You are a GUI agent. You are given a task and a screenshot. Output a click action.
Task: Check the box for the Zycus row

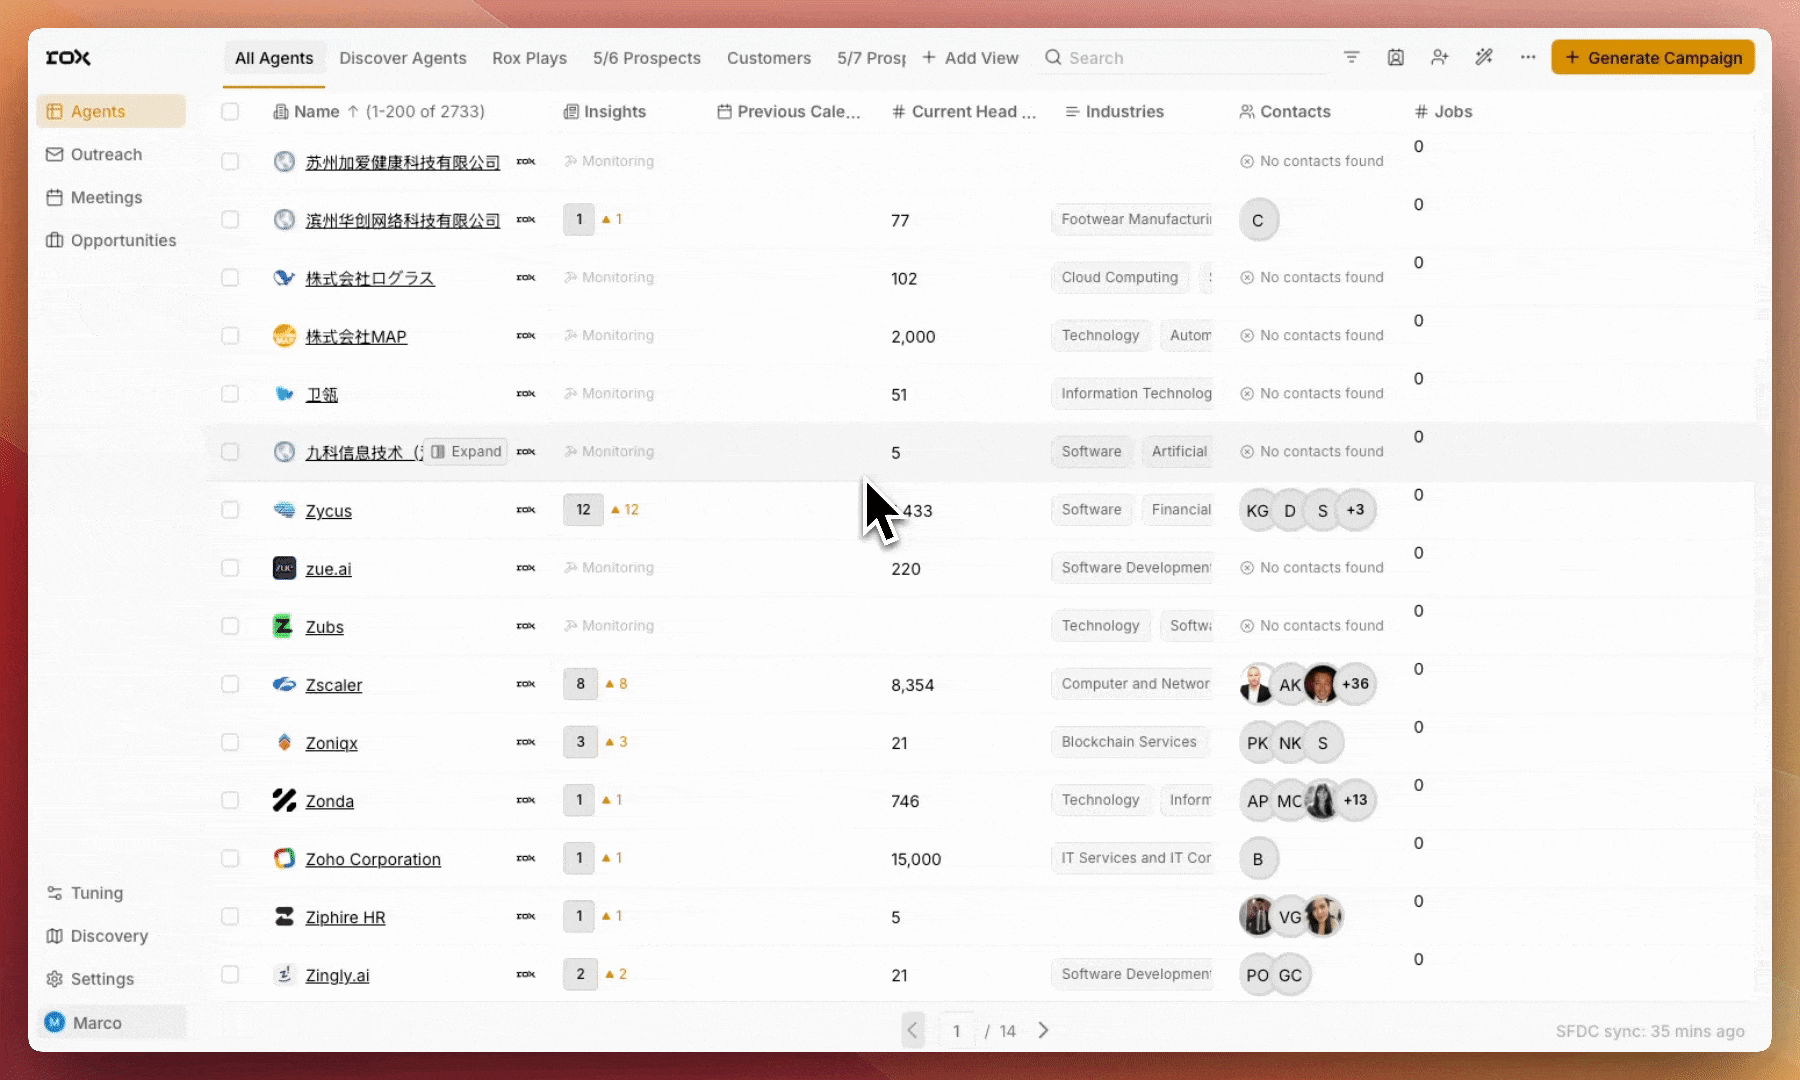230,510
